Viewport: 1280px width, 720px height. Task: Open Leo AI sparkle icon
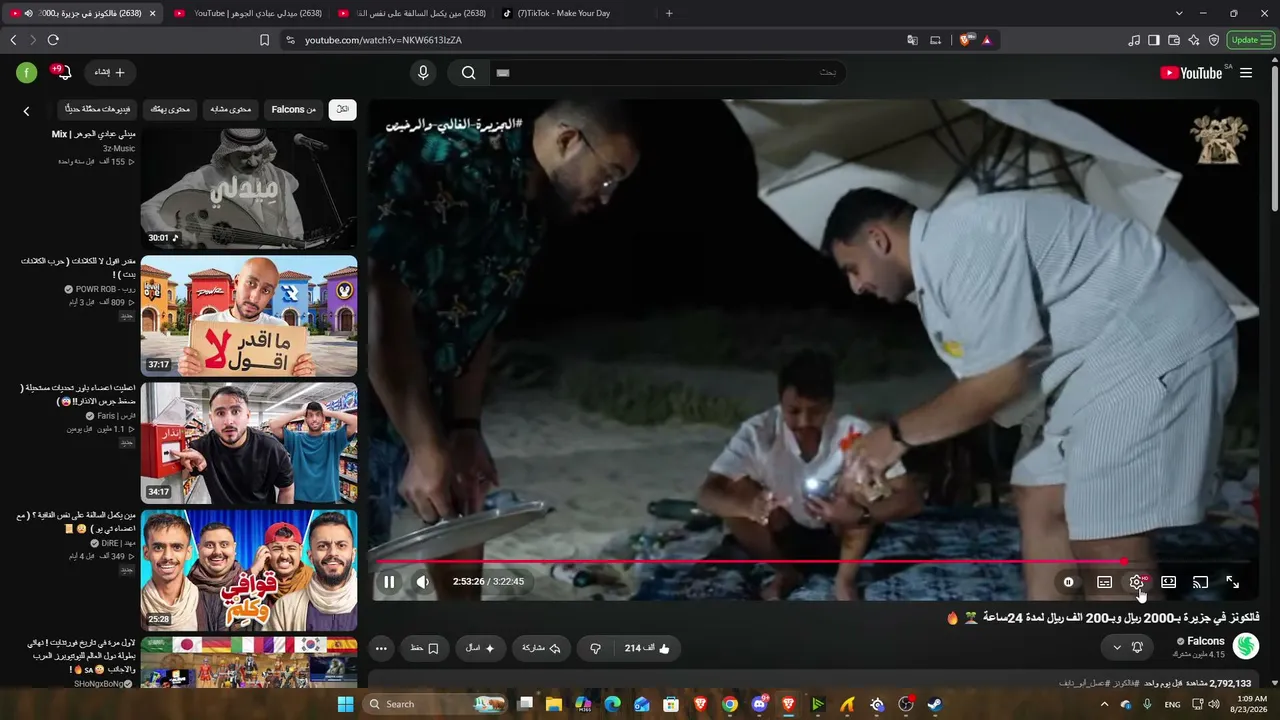pyautogui.click(x=1194, y=40)
